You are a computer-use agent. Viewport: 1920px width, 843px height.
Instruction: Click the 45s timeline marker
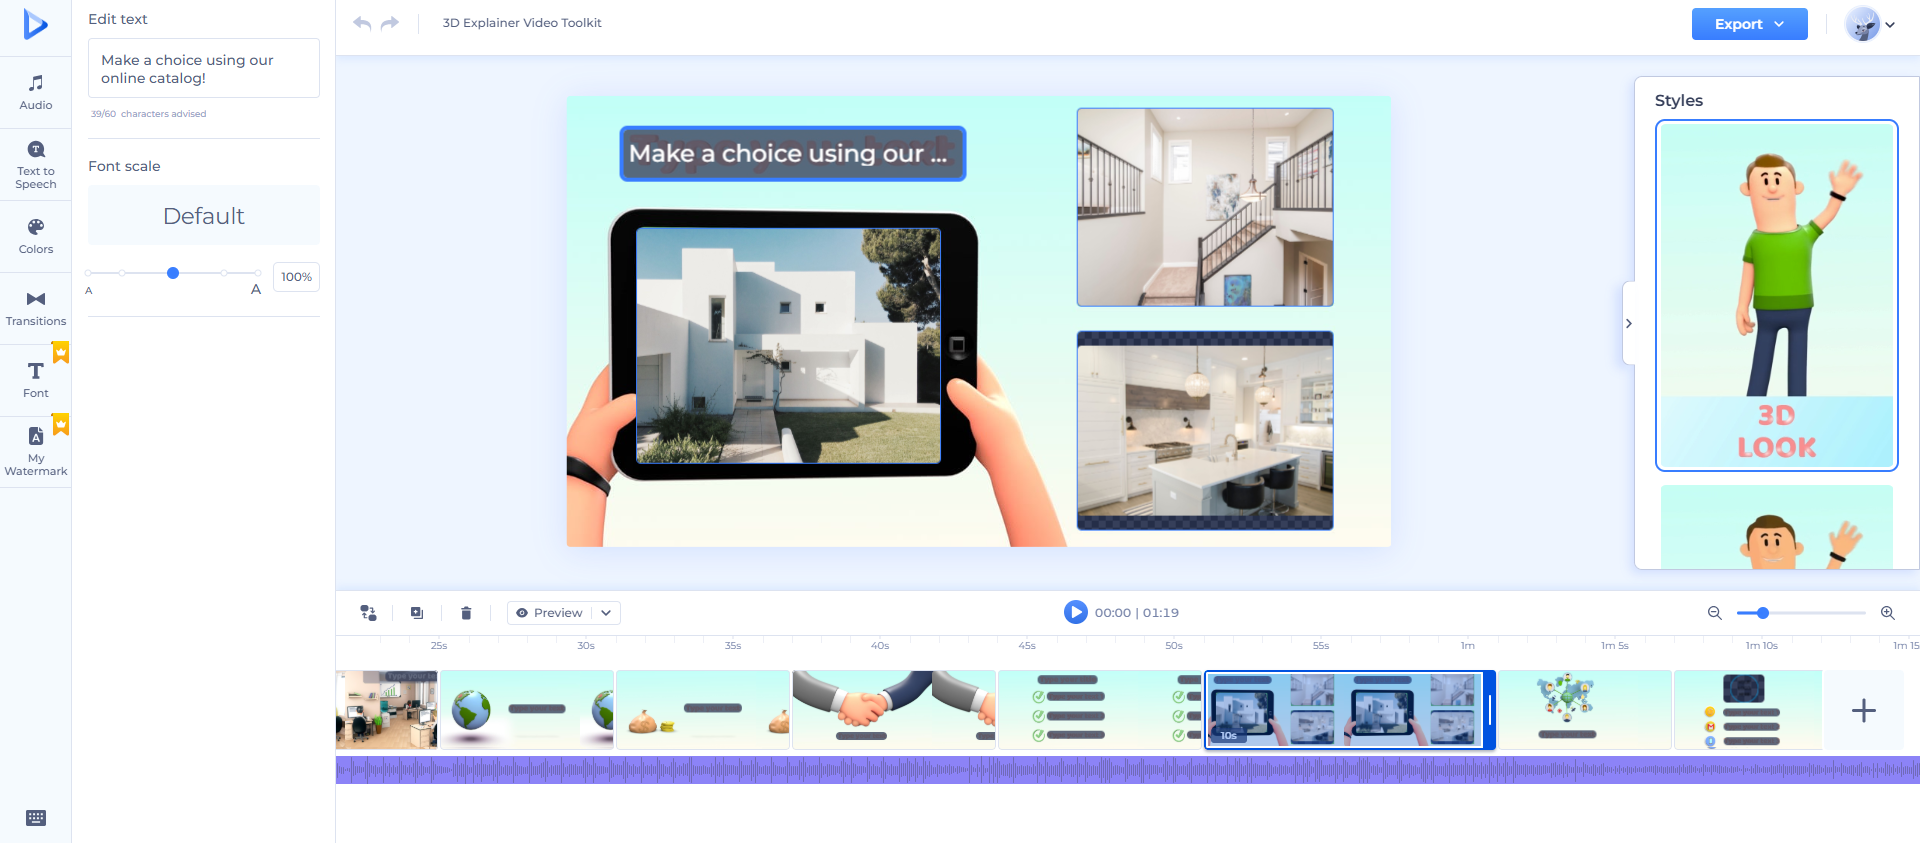(1027, 646)
